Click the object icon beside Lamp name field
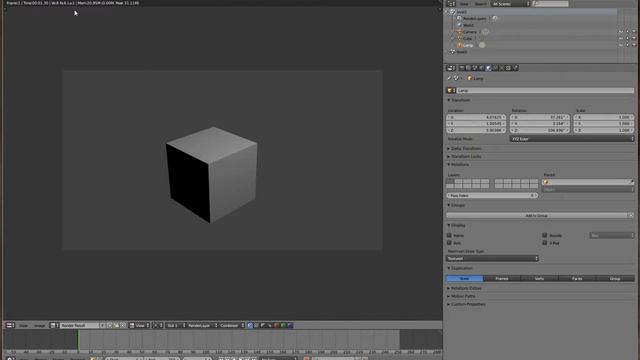Viewport: 640px width, 360px height. pyautogui.click(x=451, y=91)
